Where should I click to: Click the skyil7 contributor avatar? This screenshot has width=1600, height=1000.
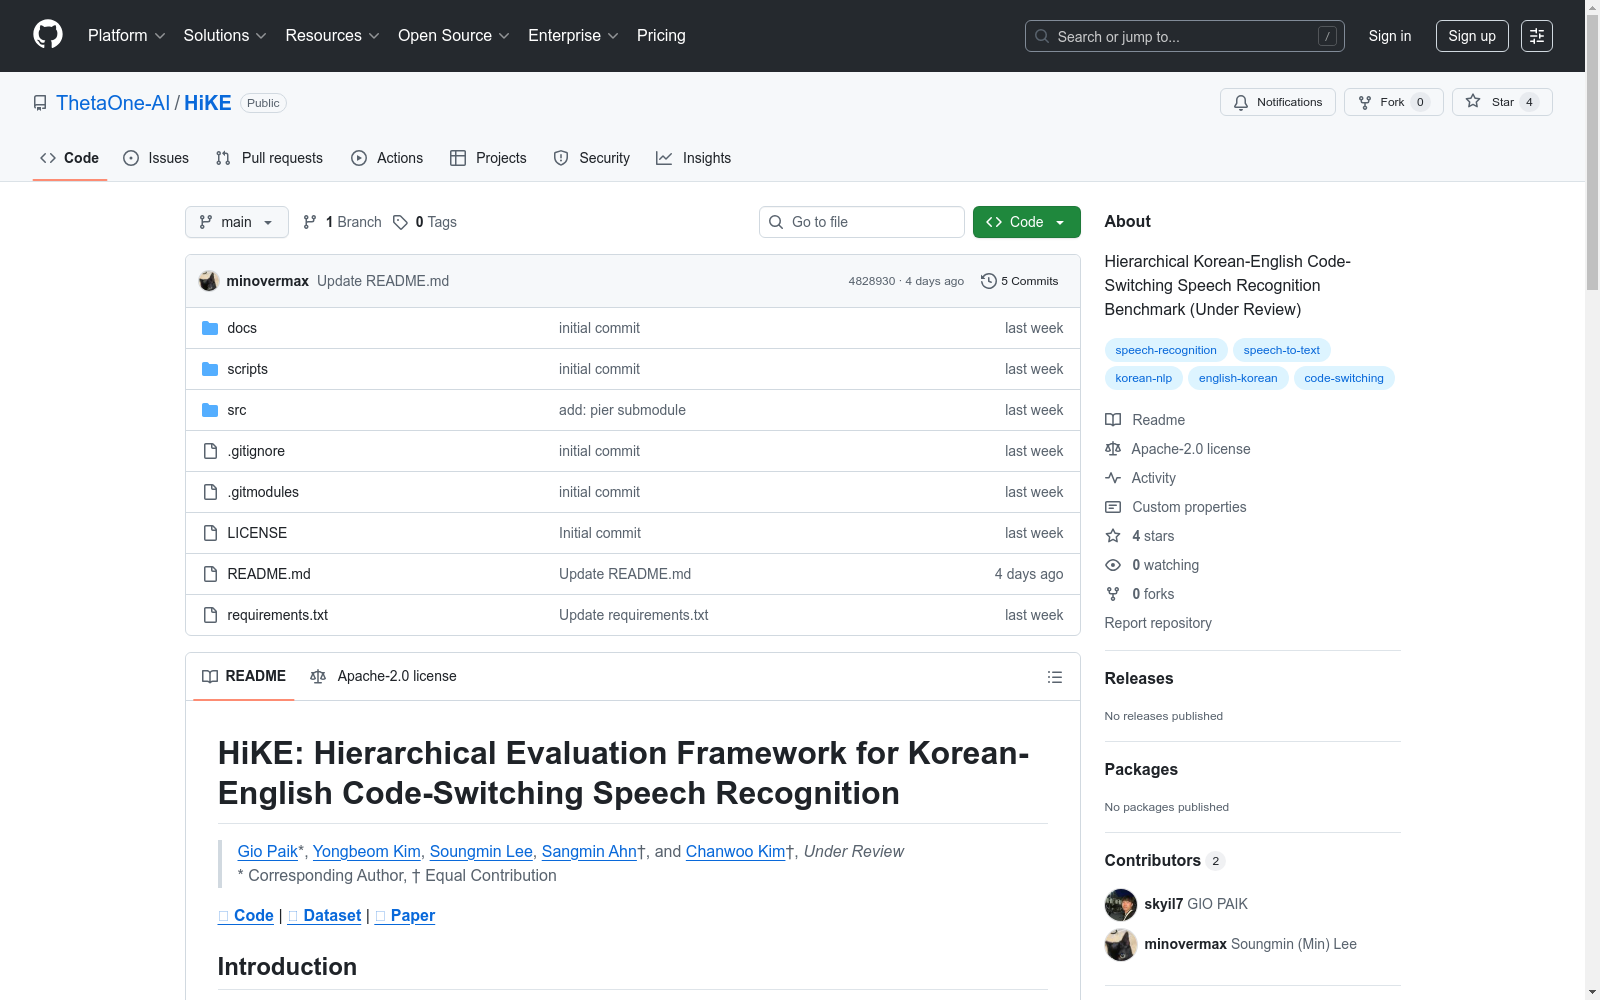tap(1120, 904)
